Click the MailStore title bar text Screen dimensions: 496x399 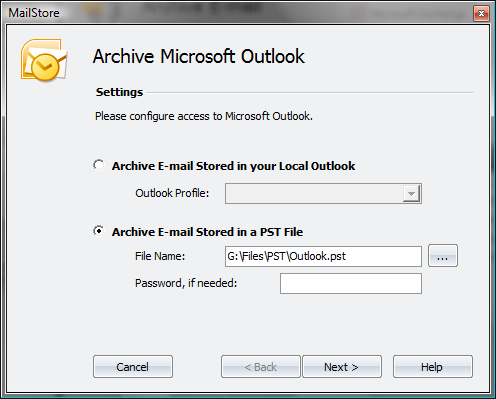(x=34, y=13)
